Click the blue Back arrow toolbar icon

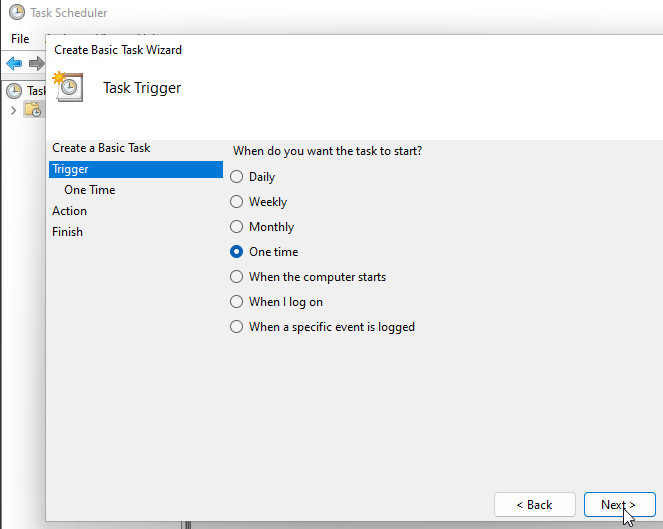[14, 63]
